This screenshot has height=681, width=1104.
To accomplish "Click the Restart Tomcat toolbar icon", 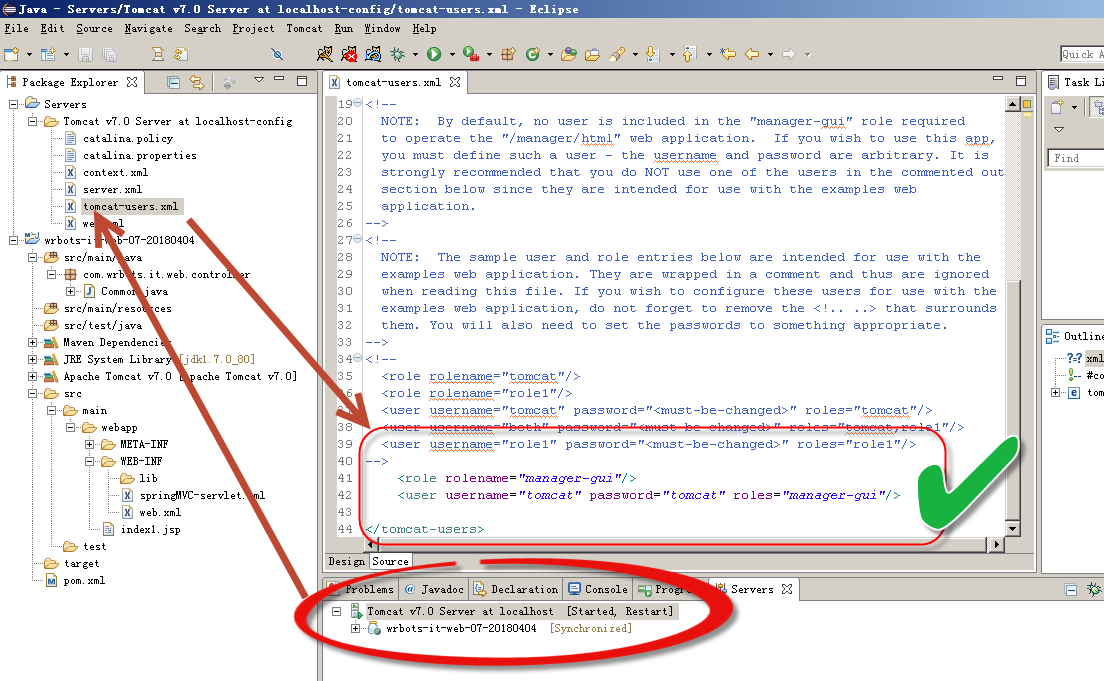I will pos(373,54).
